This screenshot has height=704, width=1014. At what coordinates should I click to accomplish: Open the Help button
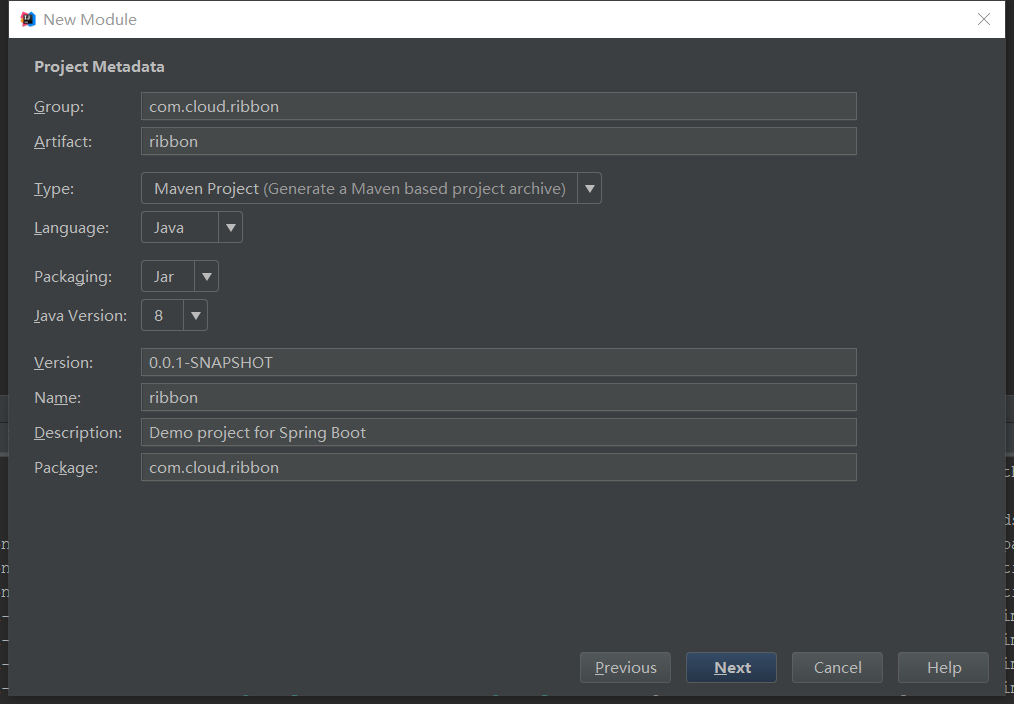click(944, 667)
